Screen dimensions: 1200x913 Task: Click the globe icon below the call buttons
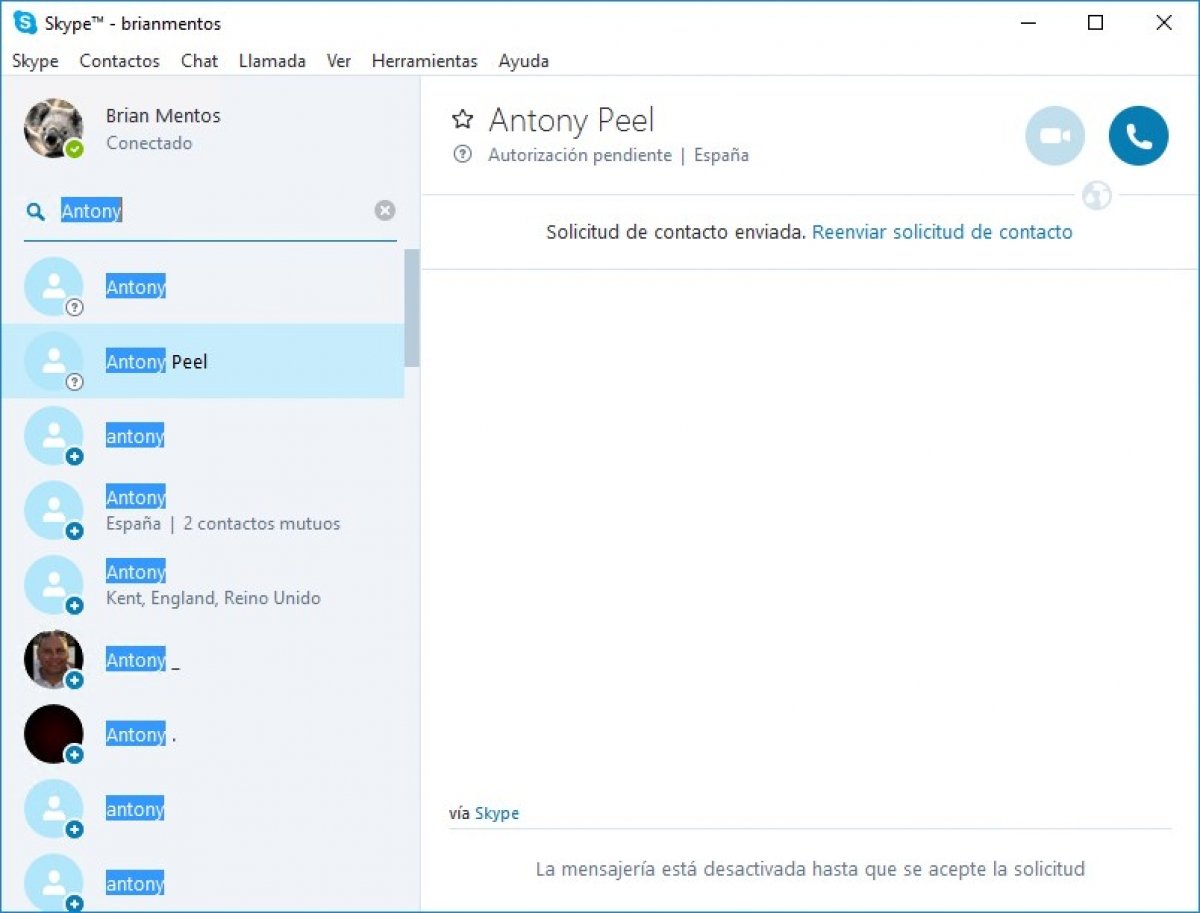pos(1097,195)
